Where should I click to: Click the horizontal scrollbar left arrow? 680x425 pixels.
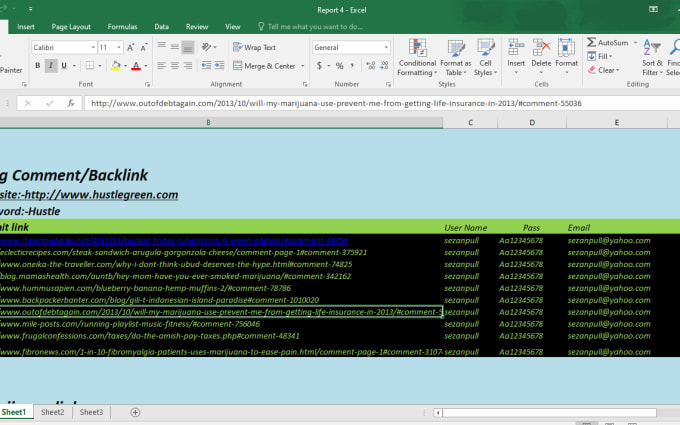438,412
